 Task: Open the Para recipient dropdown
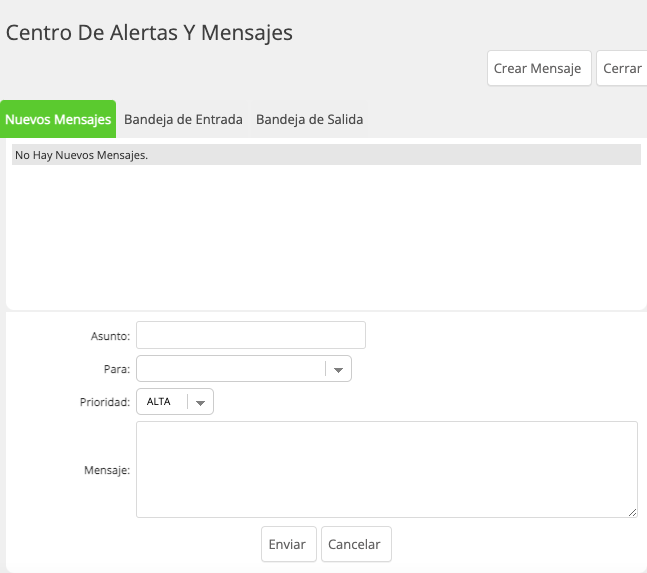point(244,368)
